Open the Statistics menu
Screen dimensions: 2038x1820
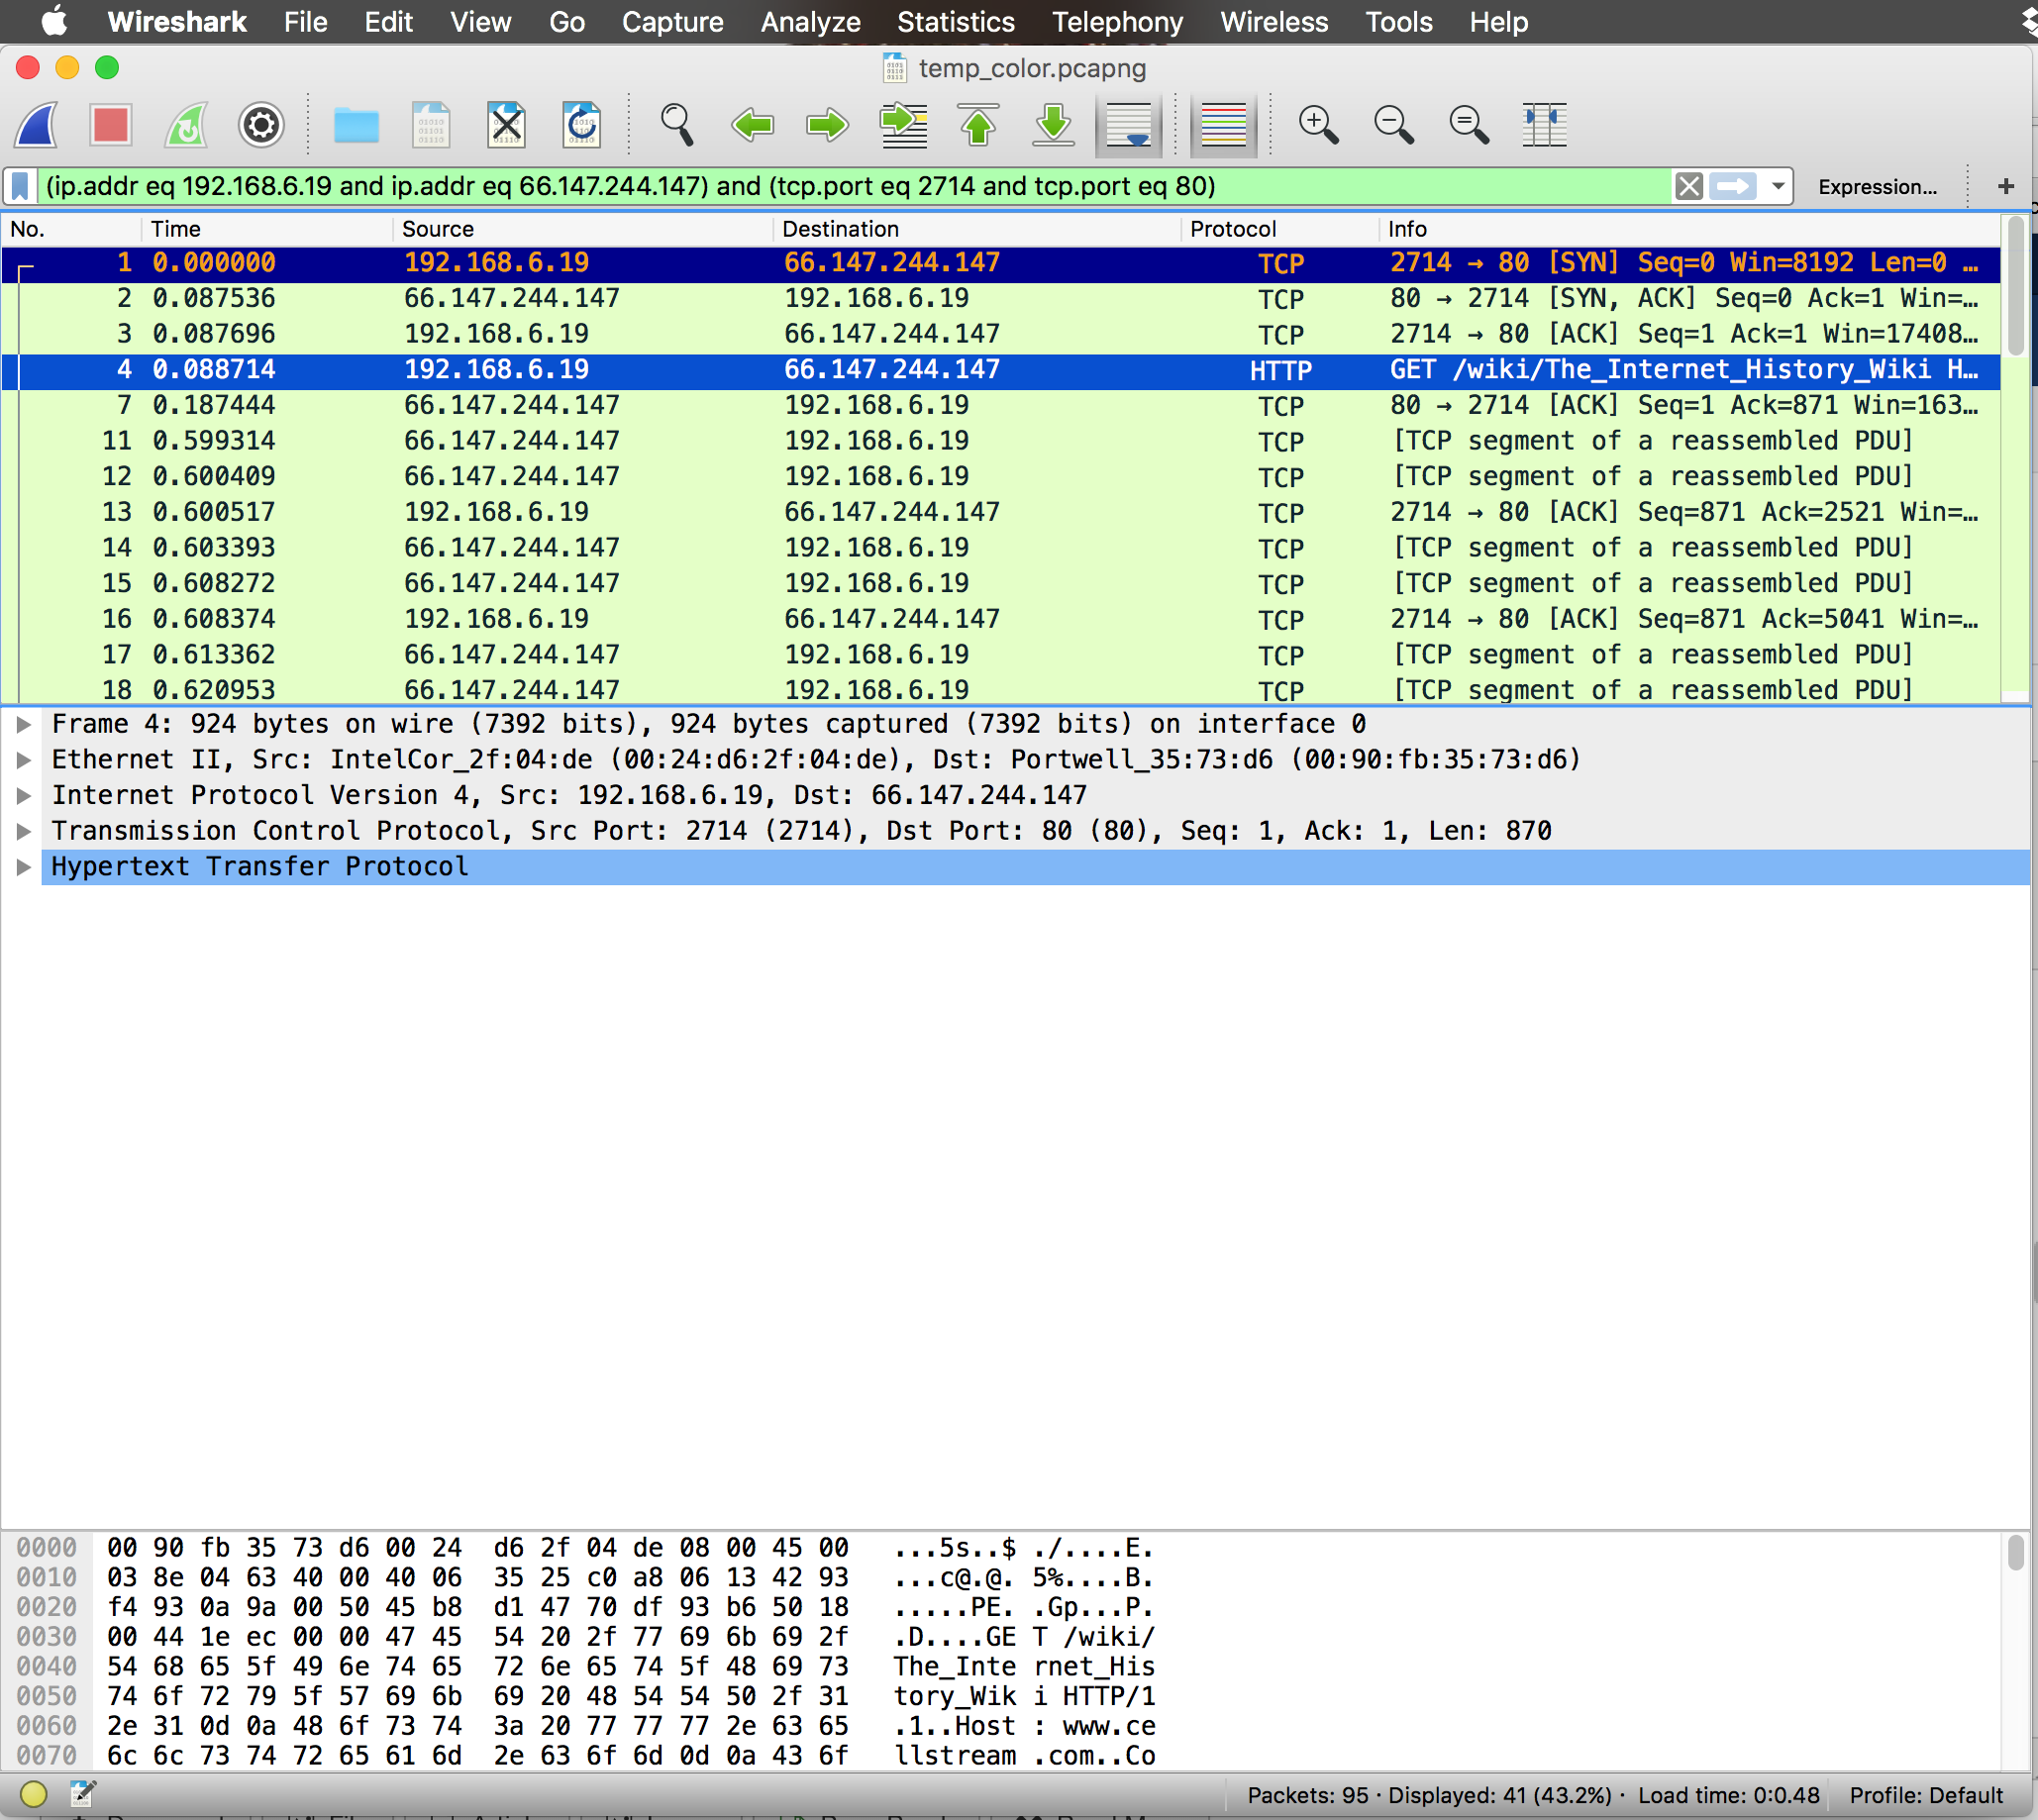coord(955,22)
